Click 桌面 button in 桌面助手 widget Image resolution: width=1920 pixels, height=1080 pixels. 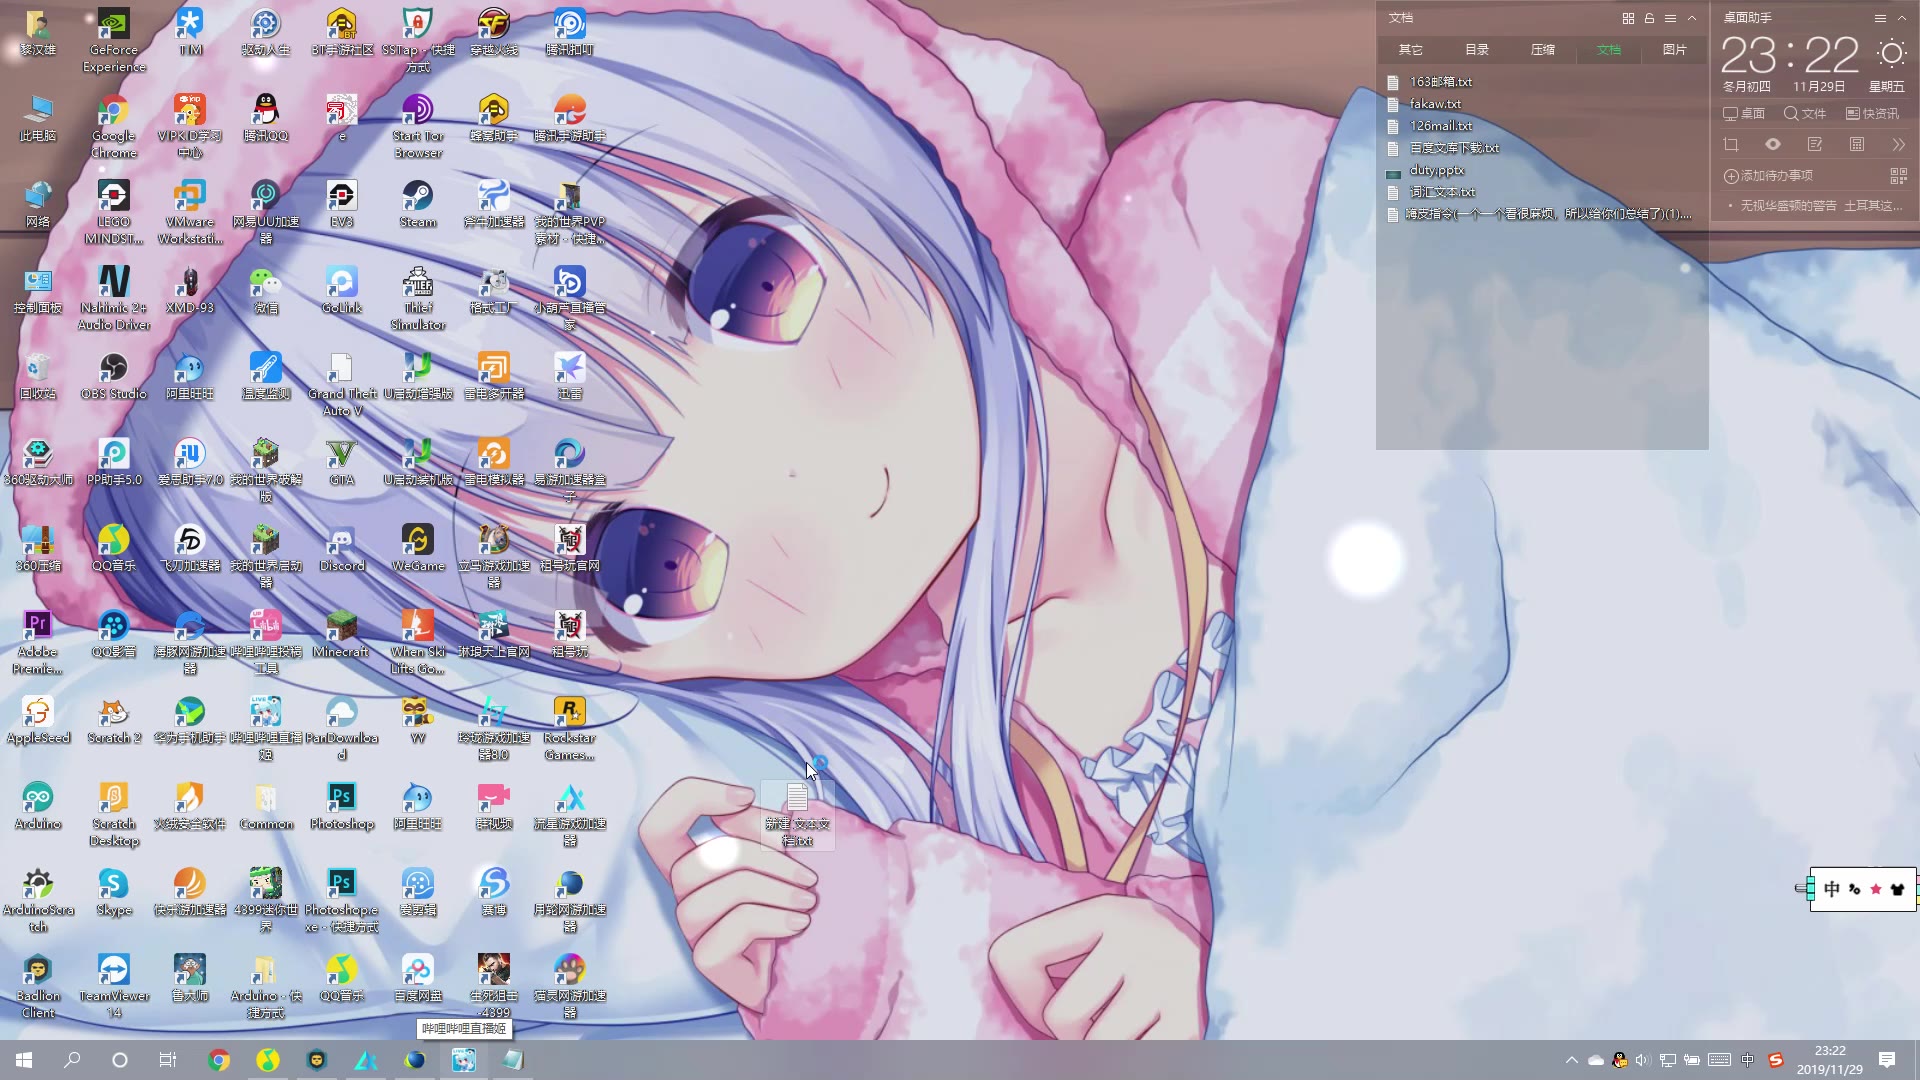tap(1744, 114)
